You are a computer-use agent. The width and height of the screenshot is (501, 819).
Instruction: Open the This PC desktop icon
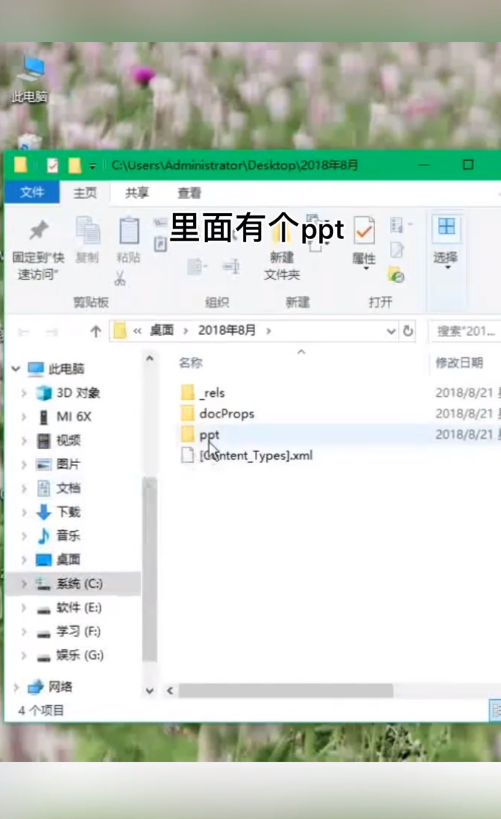[30, 80]
